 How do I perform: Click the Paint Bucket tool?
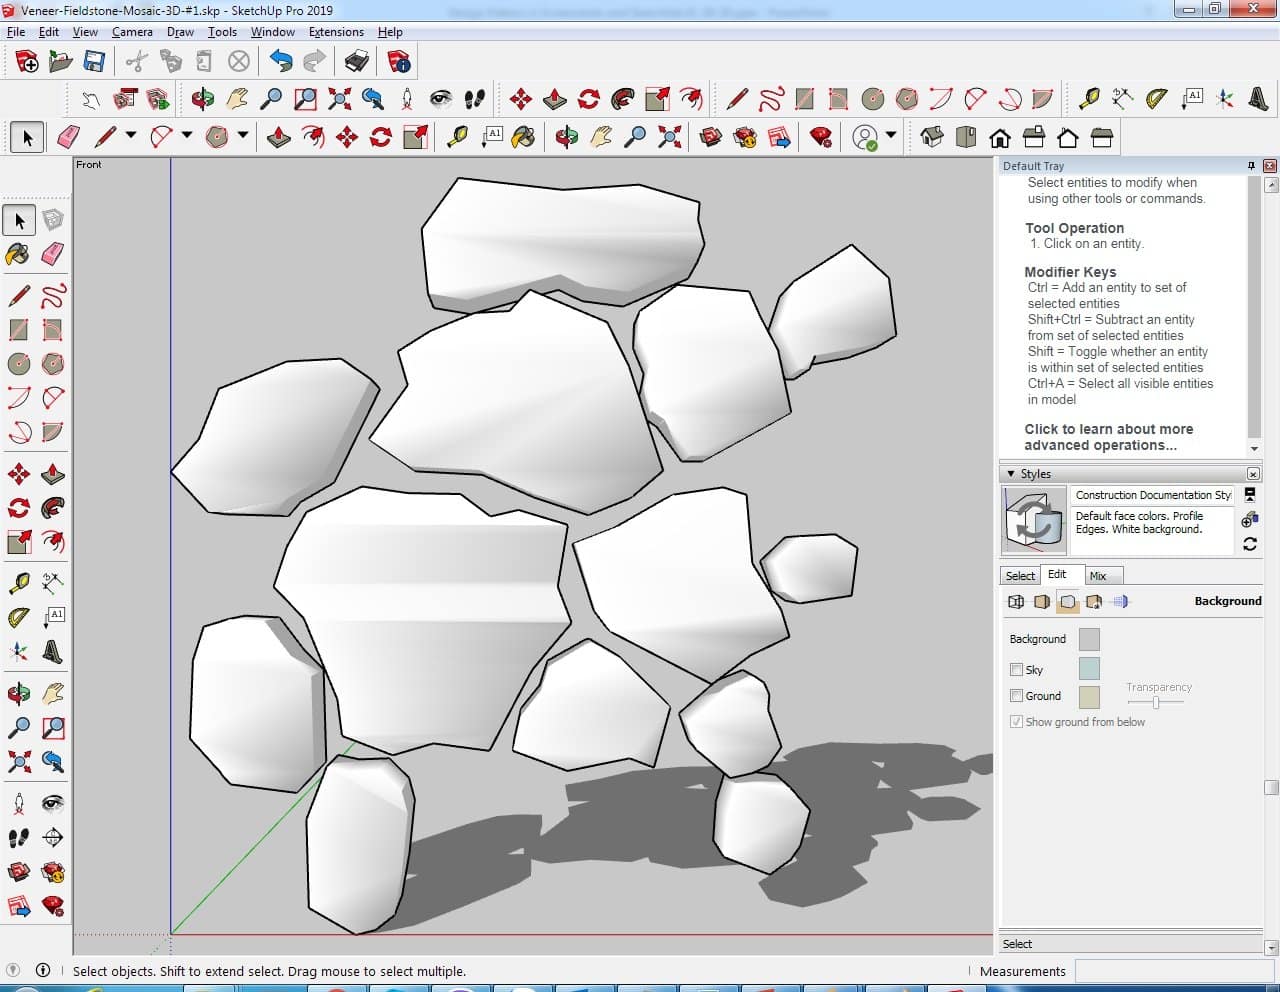point(18,254)
